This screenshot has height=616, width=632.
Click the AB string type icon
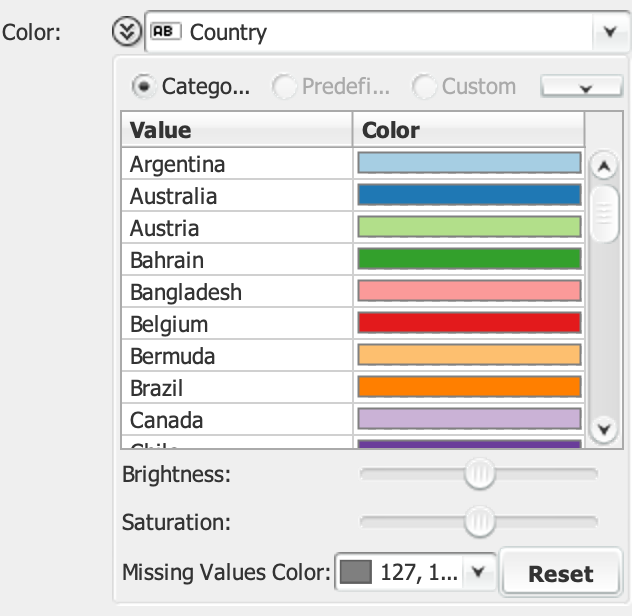163,32
